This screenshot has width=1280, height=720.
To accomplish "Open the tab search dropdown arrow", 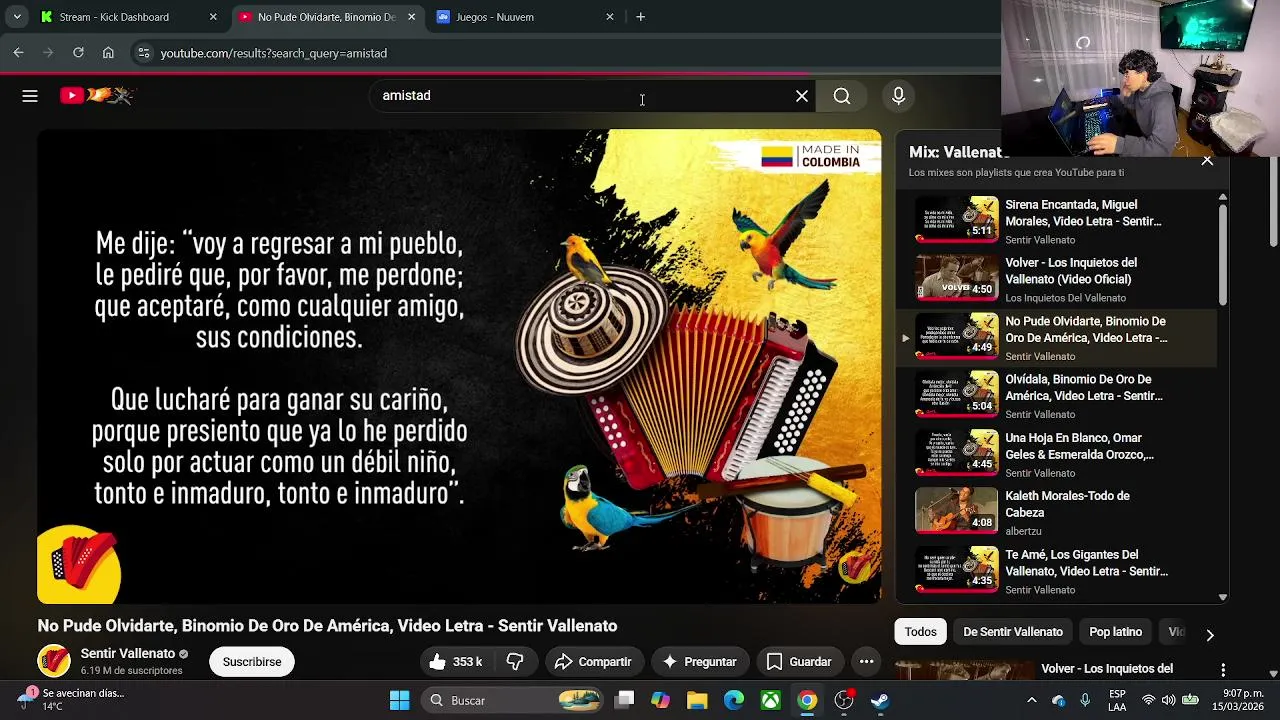I will pos(17,17).
